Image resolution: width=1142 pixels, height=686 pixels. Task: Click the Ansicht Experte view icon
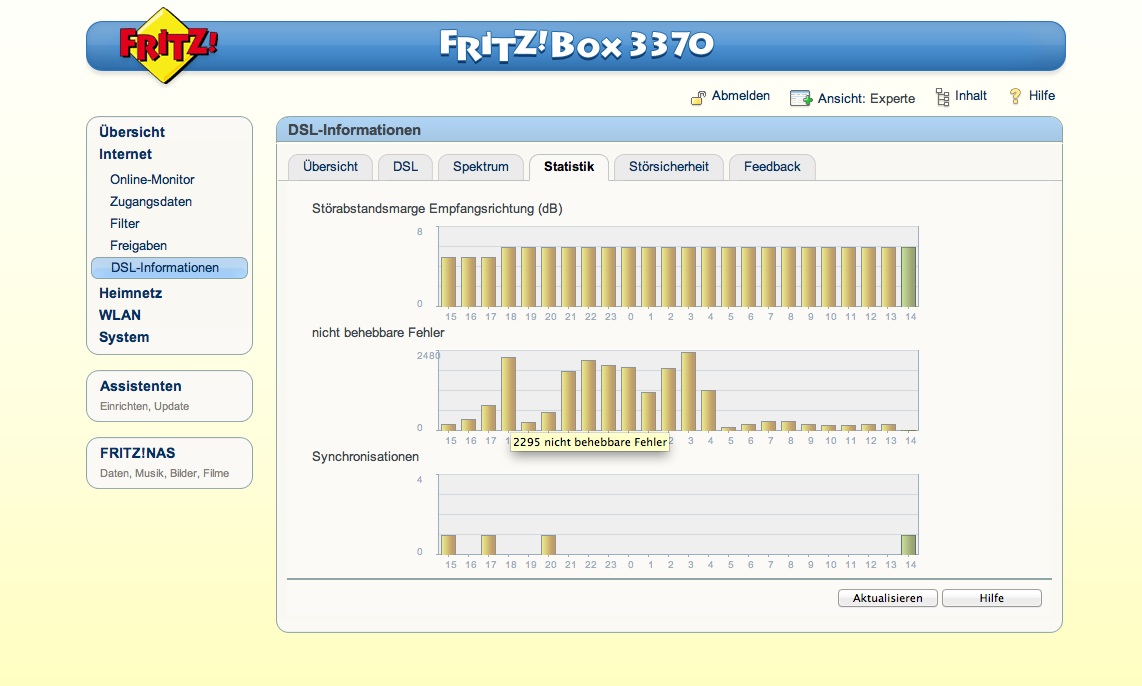pos(800,98)
